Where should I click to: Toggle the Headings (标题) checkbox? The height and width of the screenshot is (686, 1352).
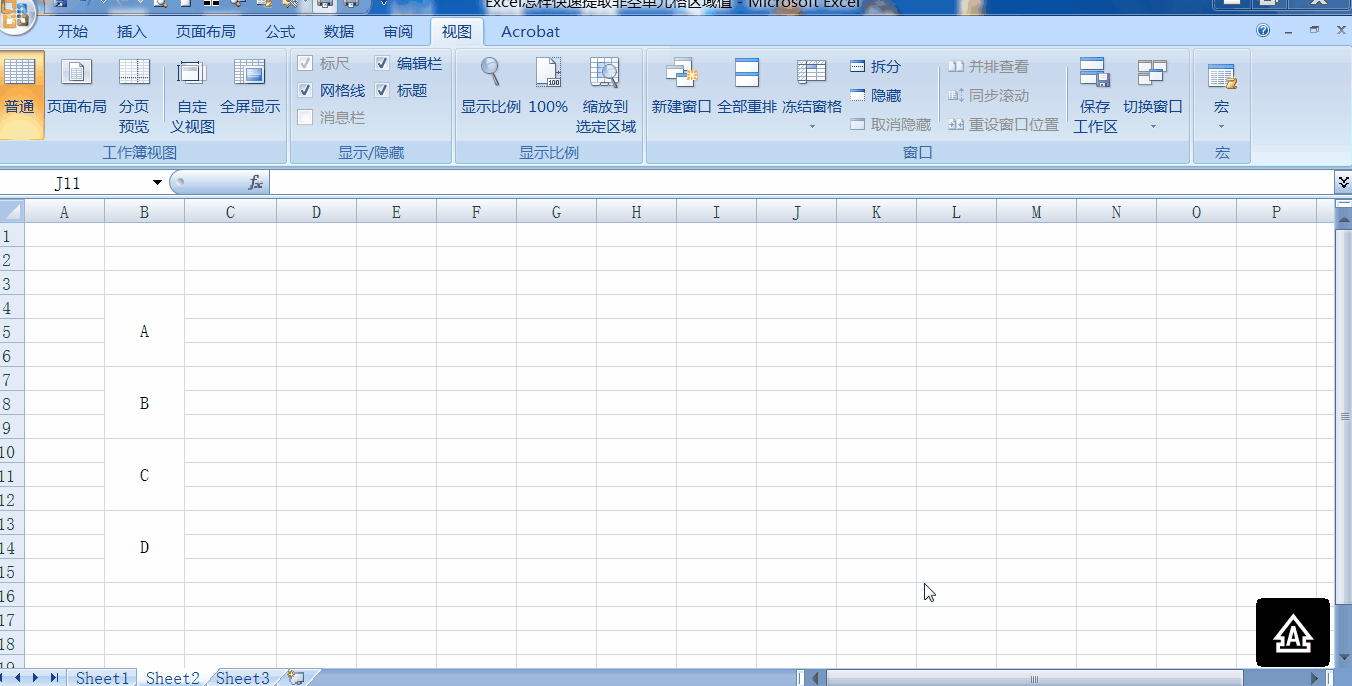382,91
